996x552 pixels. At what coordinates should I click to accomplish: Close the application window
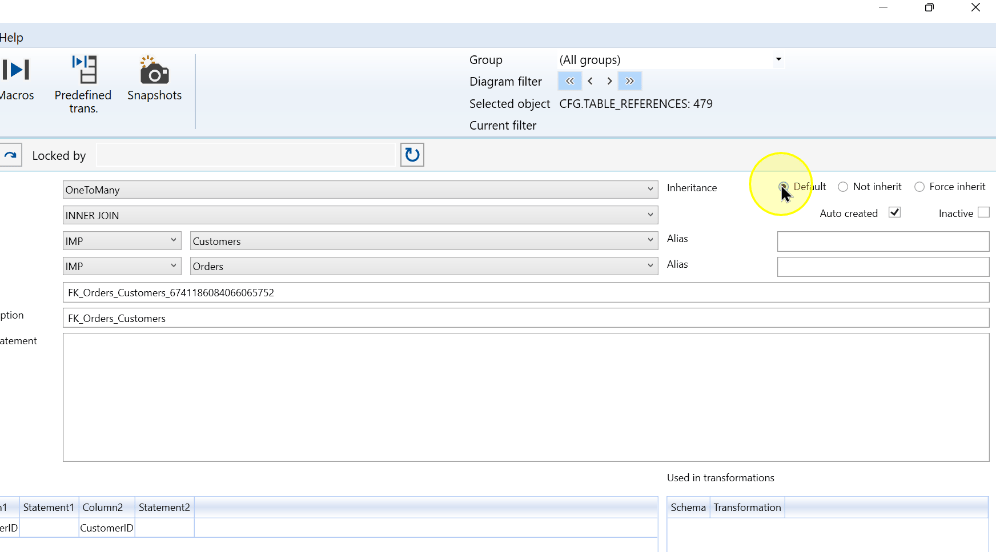pyautogui.click(x=976, y=8)
